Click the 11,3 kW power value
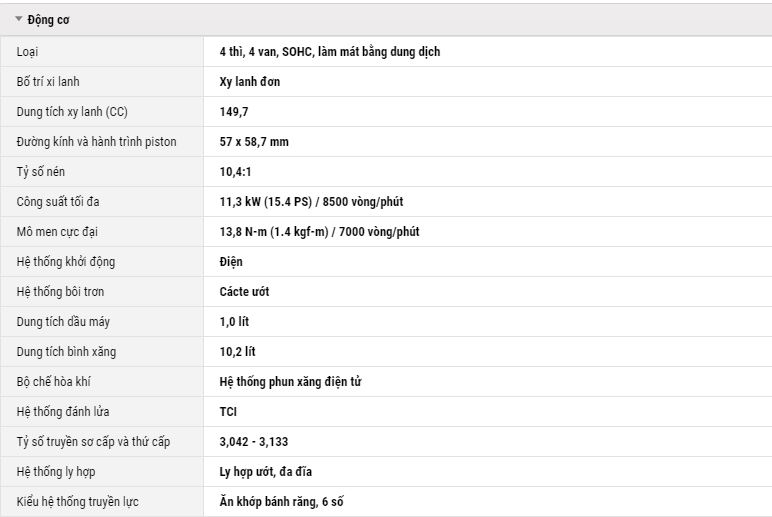Screen dimensions: 772x517 311,202
